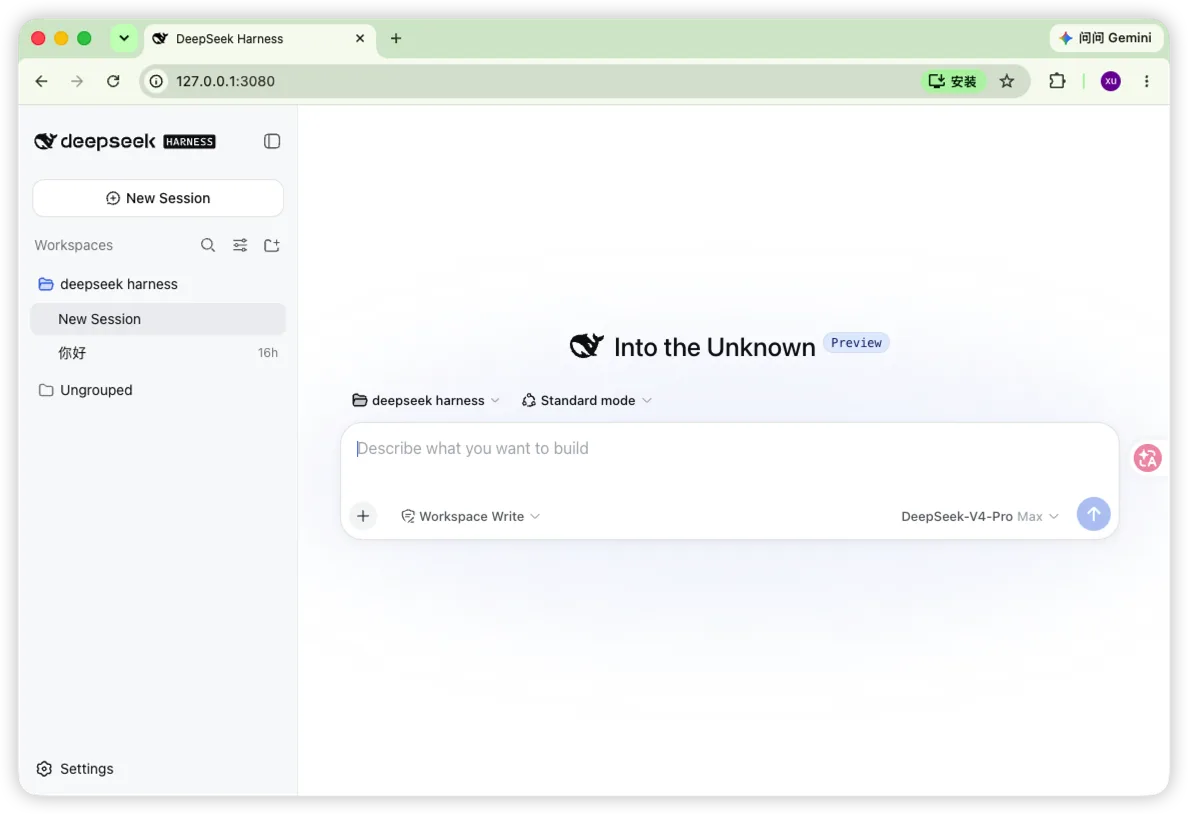
Task: Open workspace filter settings icon
Action: (x=240, y=245)
